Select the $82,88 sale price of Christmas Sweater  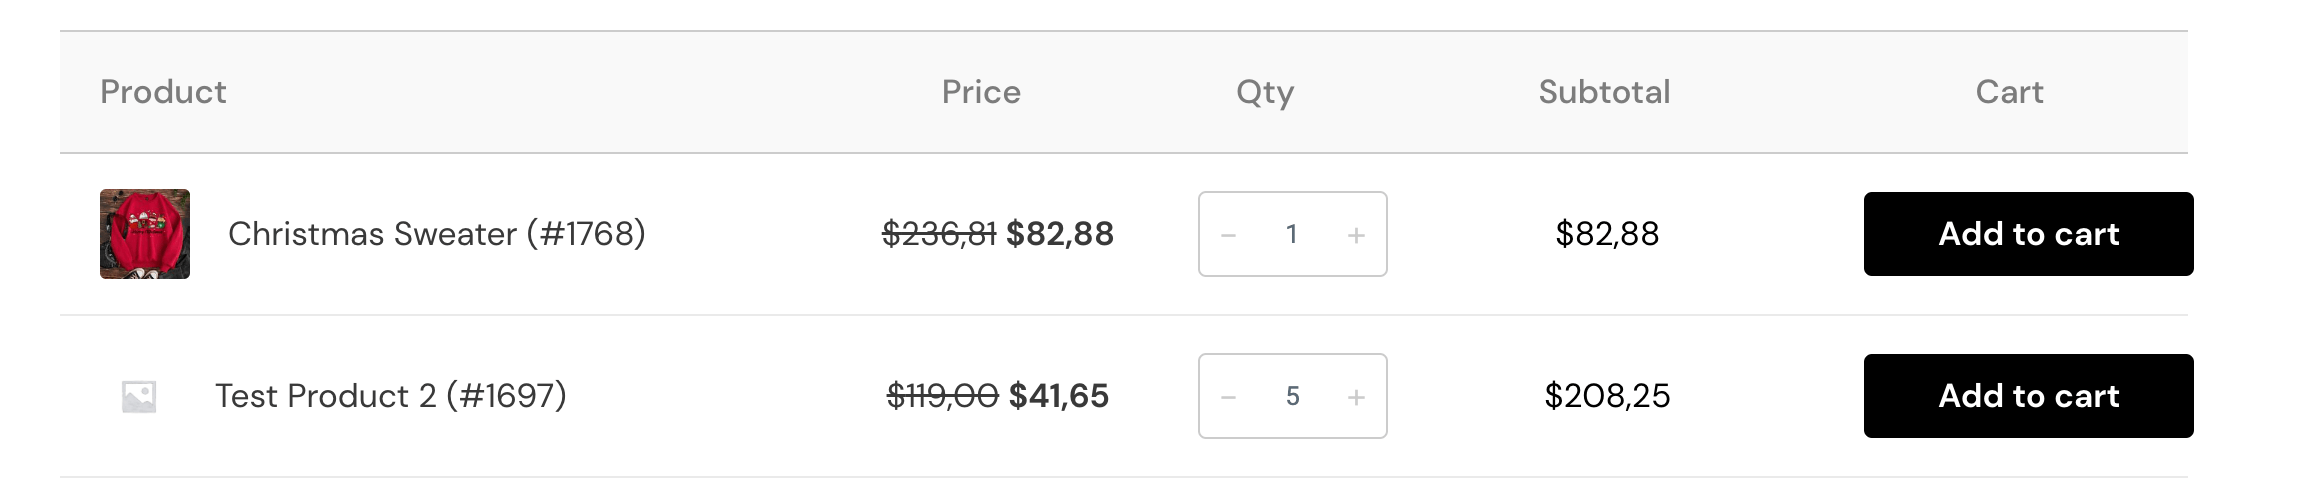(x=1060, y=234)
